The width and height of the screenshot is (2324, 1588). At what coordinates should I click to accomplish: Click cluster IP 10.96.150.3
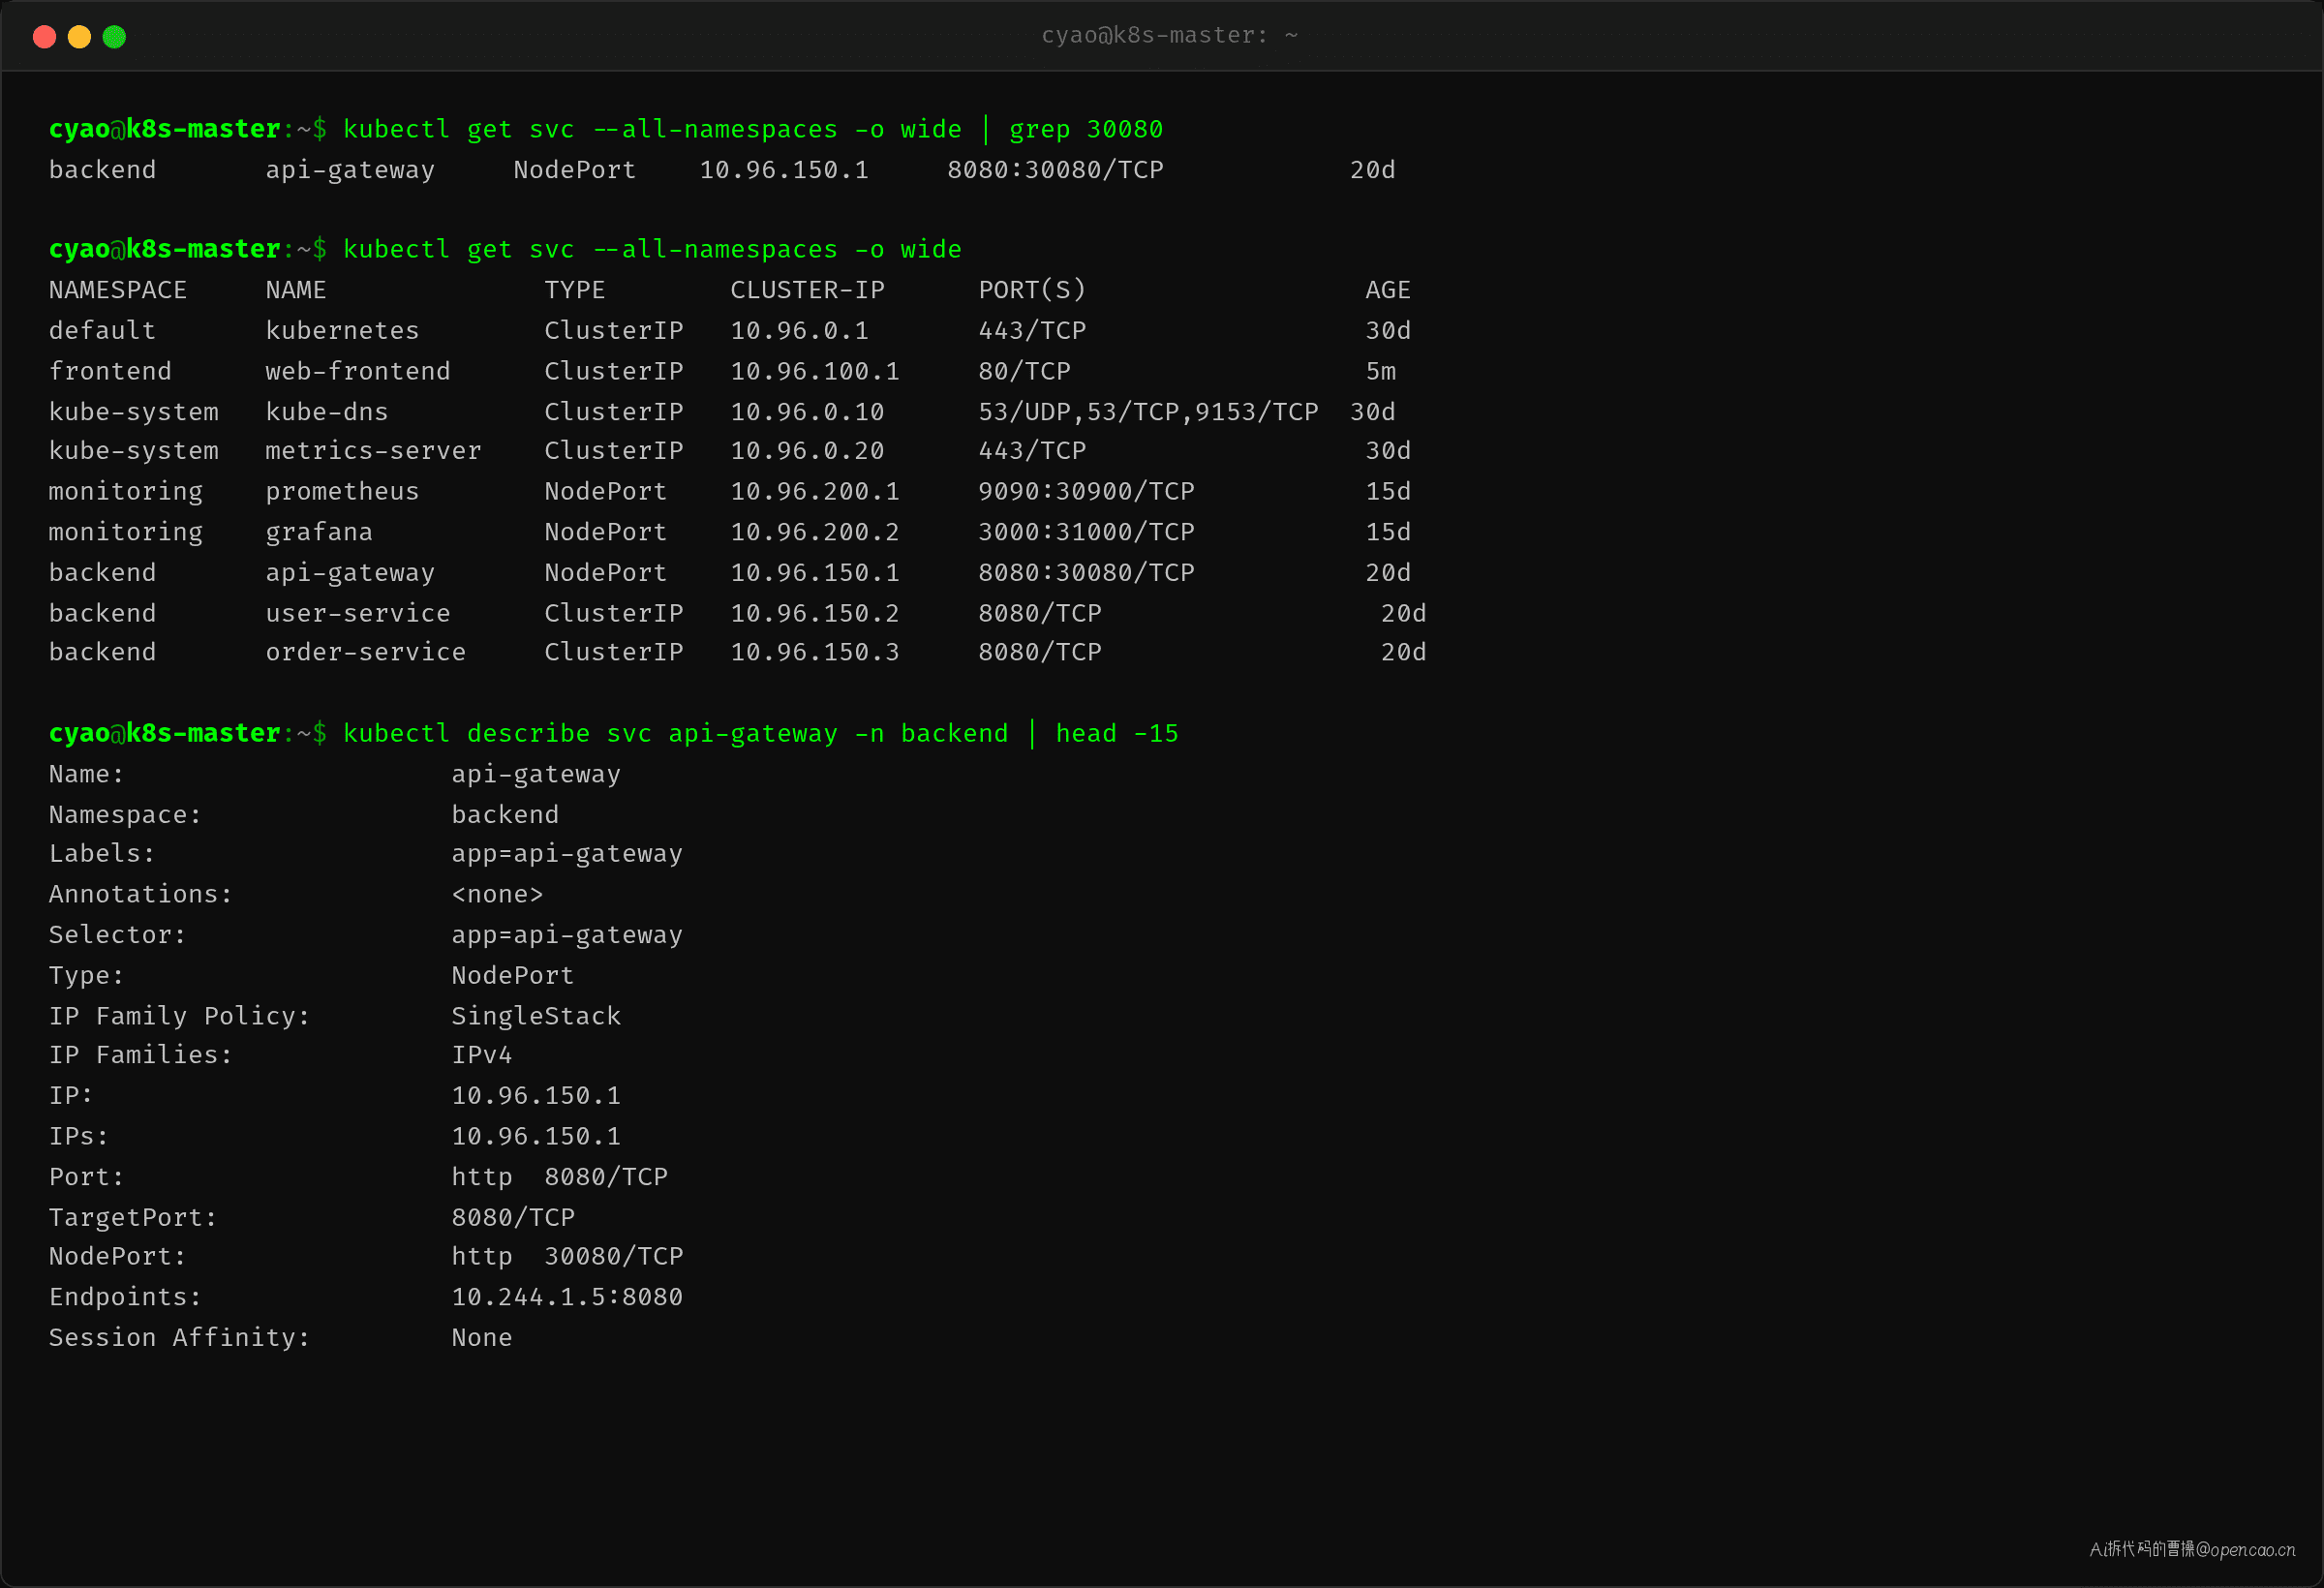815,652
